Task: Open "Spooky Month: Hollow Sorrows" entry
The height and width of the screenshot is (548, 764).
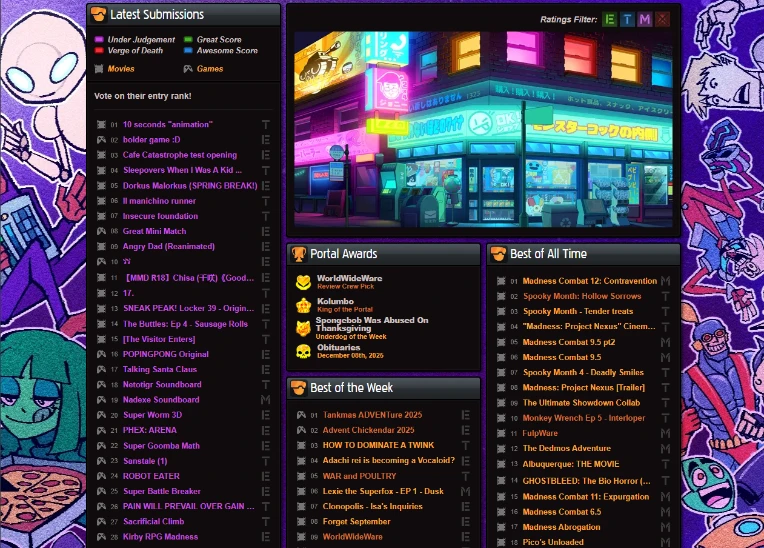Action: pos(581,296)
